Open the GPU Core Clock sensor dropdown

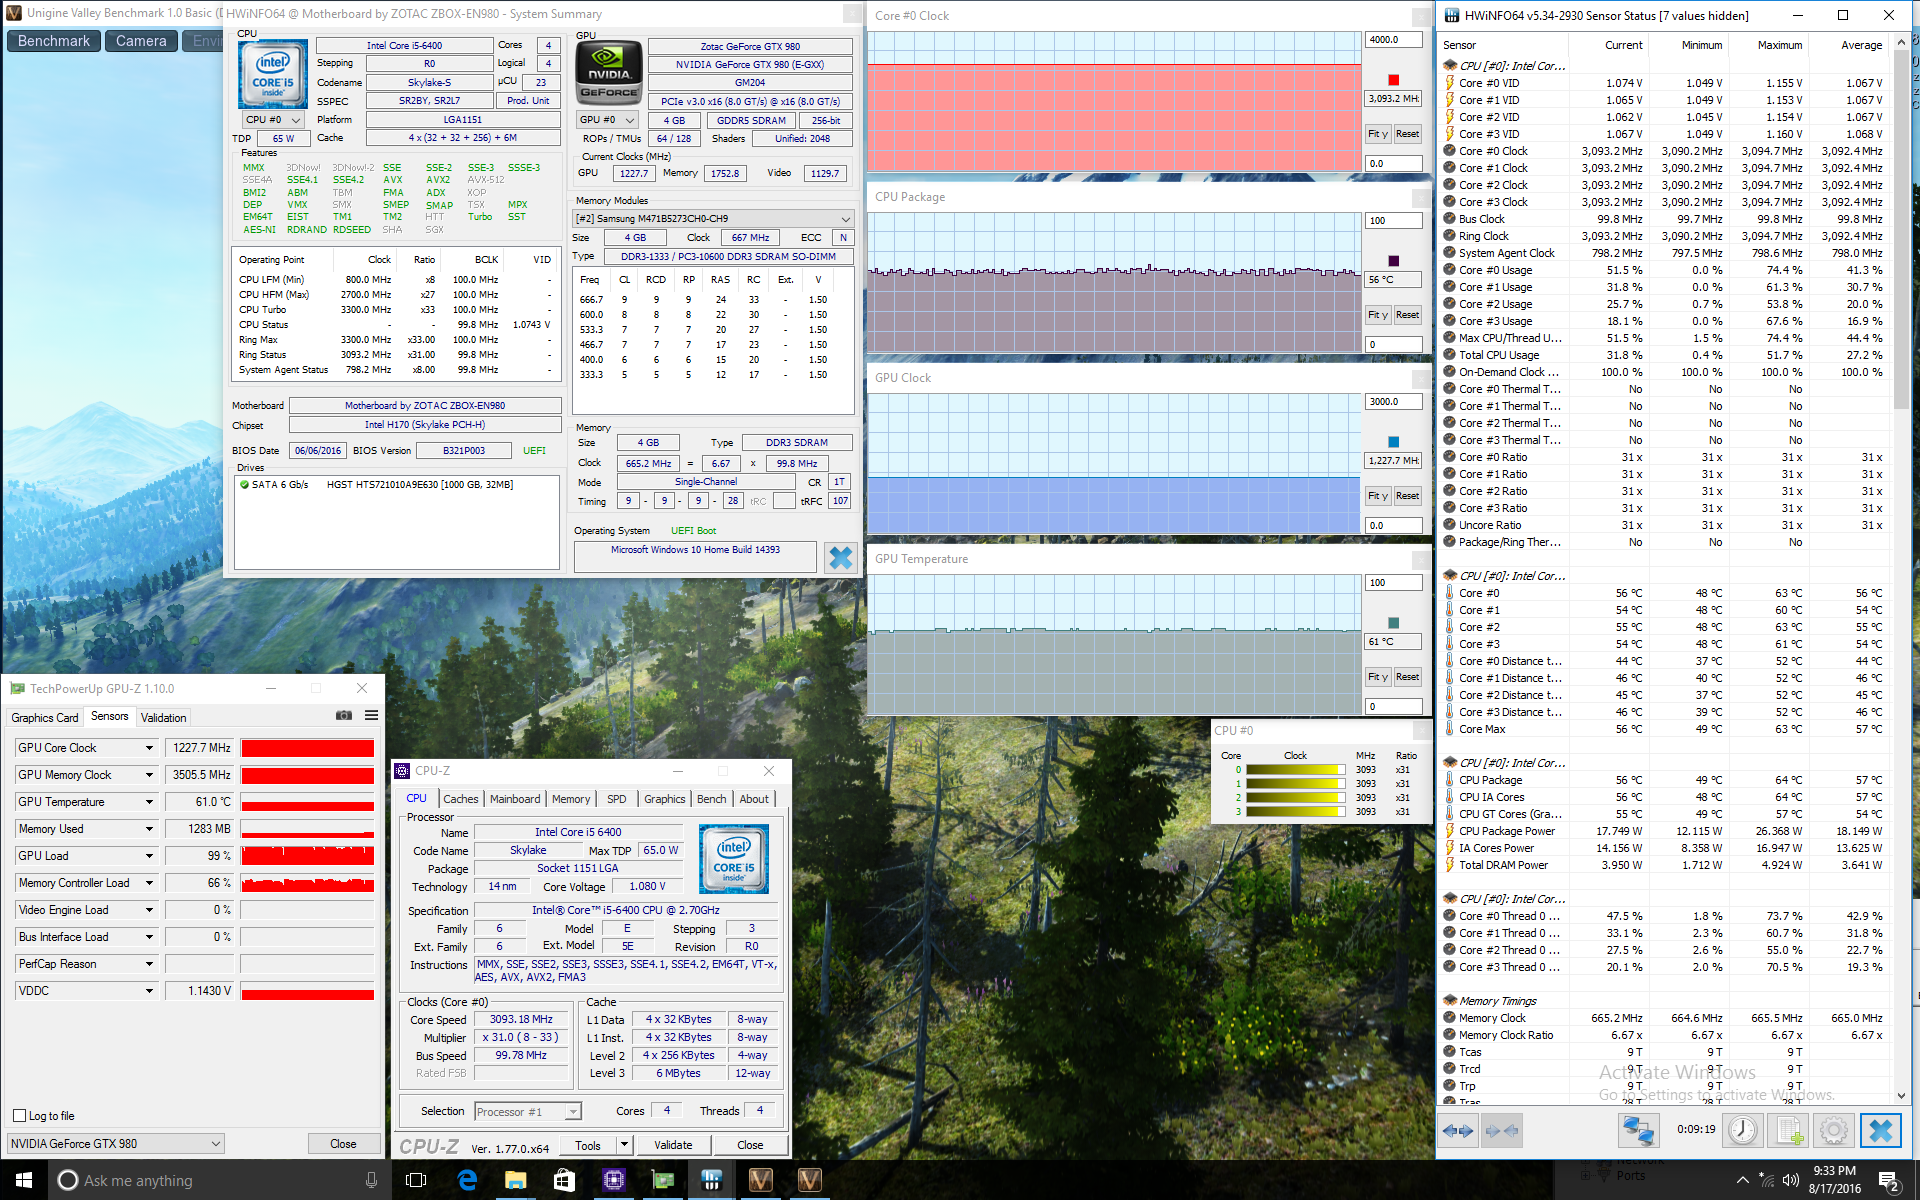149,748
